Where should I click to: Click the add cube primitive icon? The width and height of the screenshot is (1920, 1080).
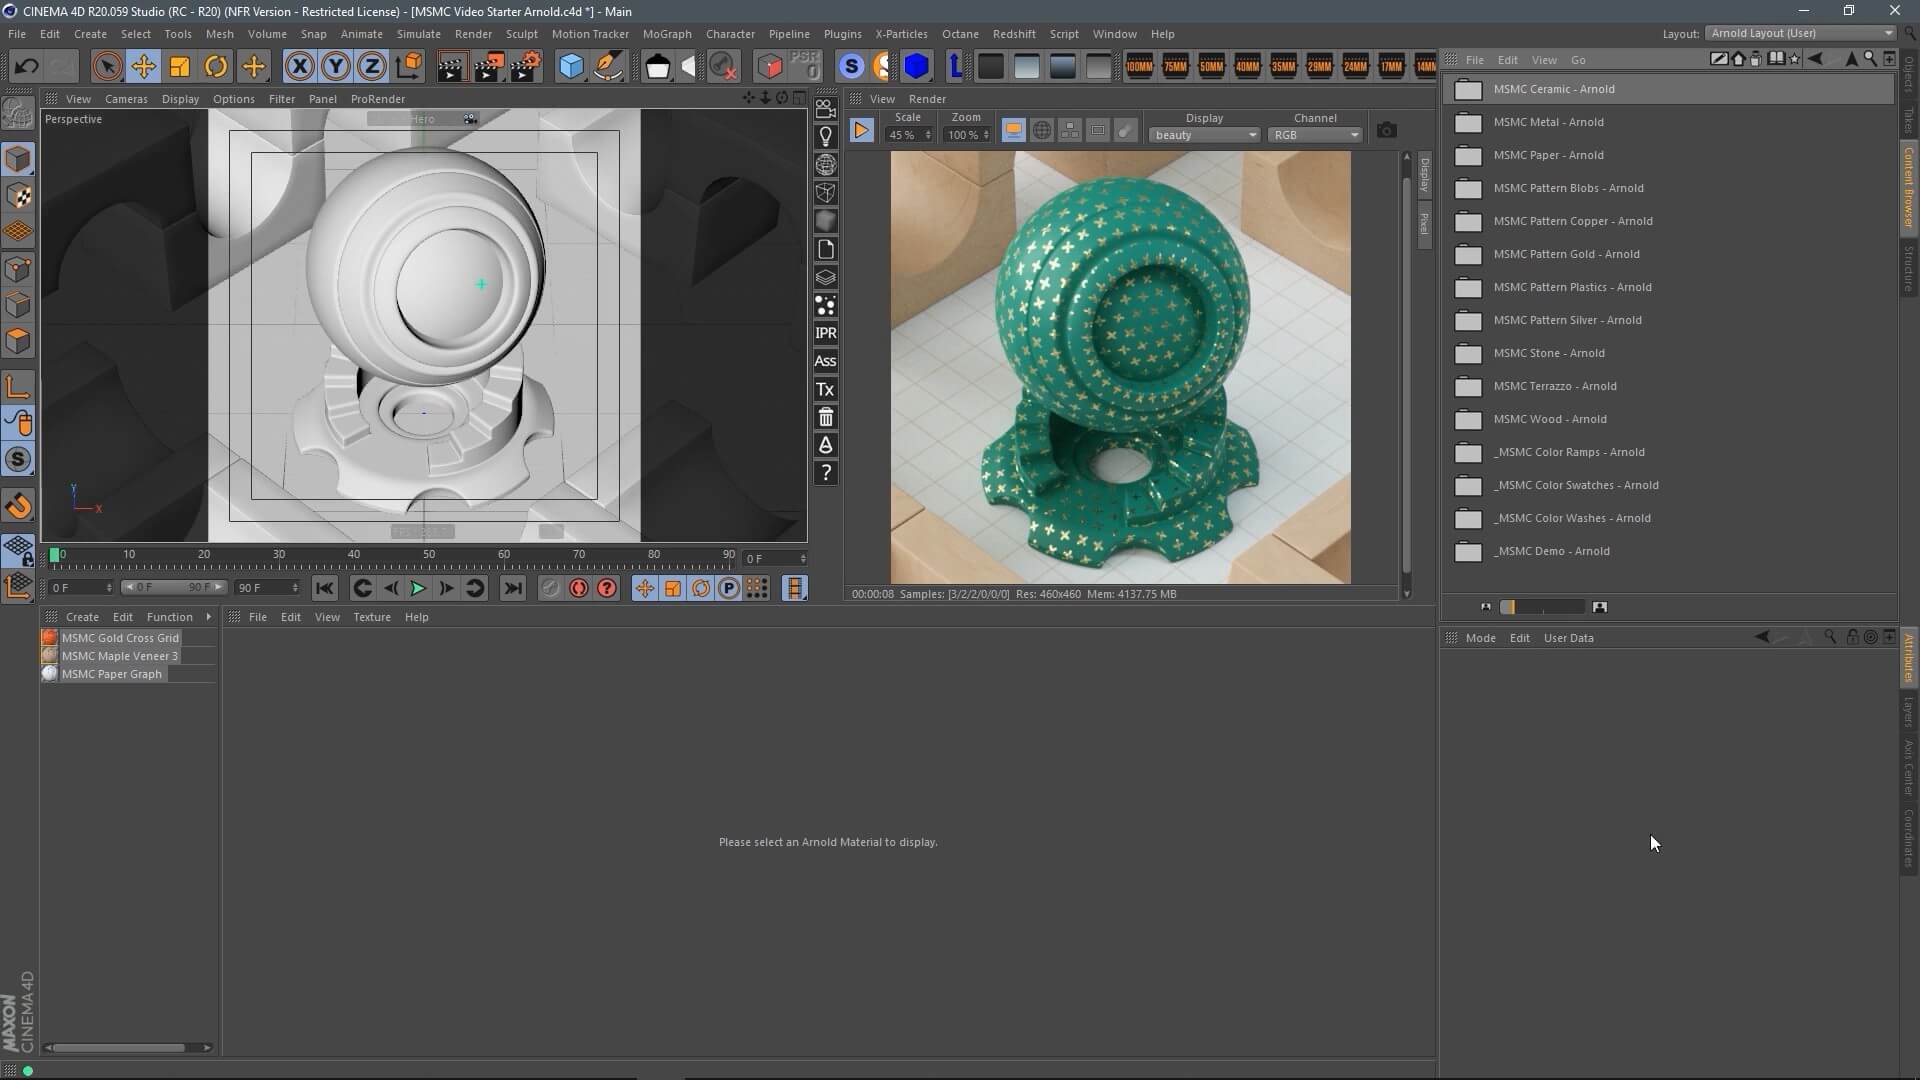click(x=571, y=67)
